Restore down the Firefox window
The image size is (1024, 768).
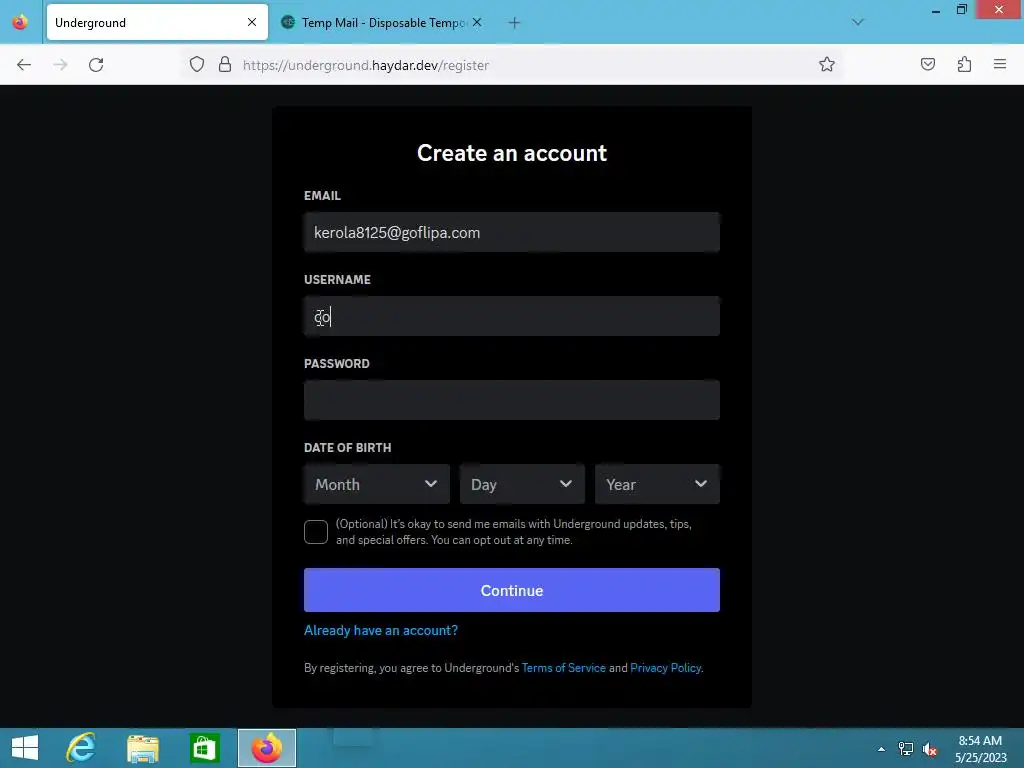[961, 10]
